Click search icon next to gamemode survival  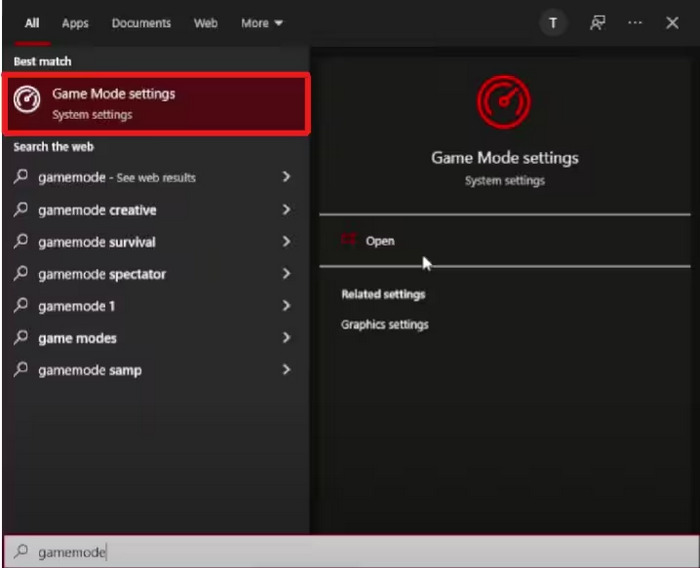(21, 241)
